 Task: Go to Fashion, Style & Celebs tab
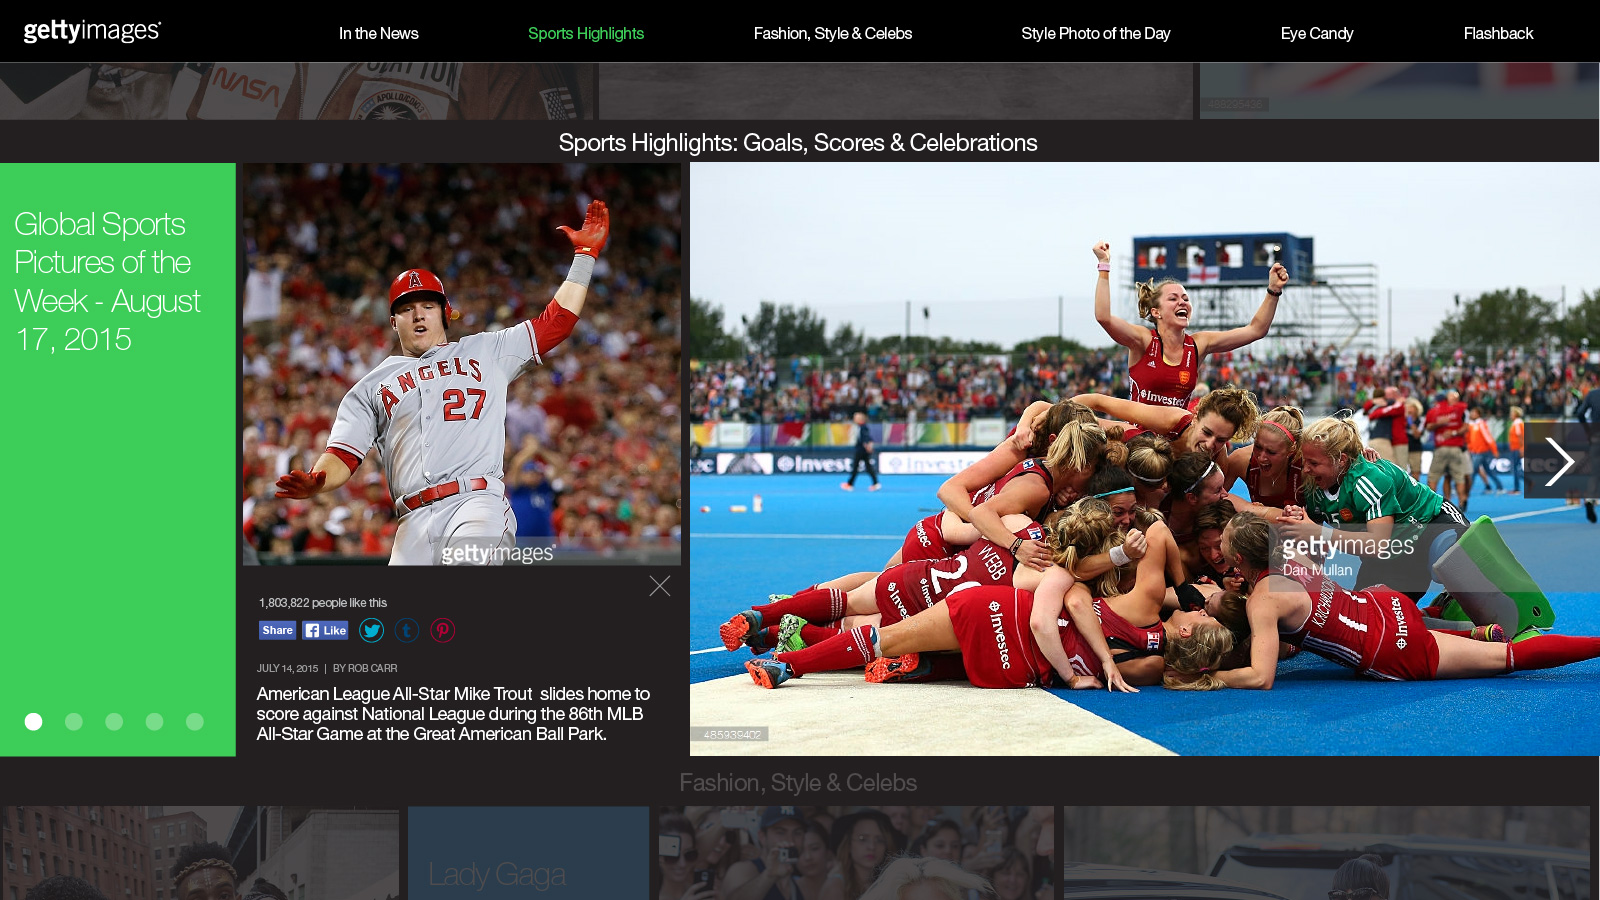point(832,33)
